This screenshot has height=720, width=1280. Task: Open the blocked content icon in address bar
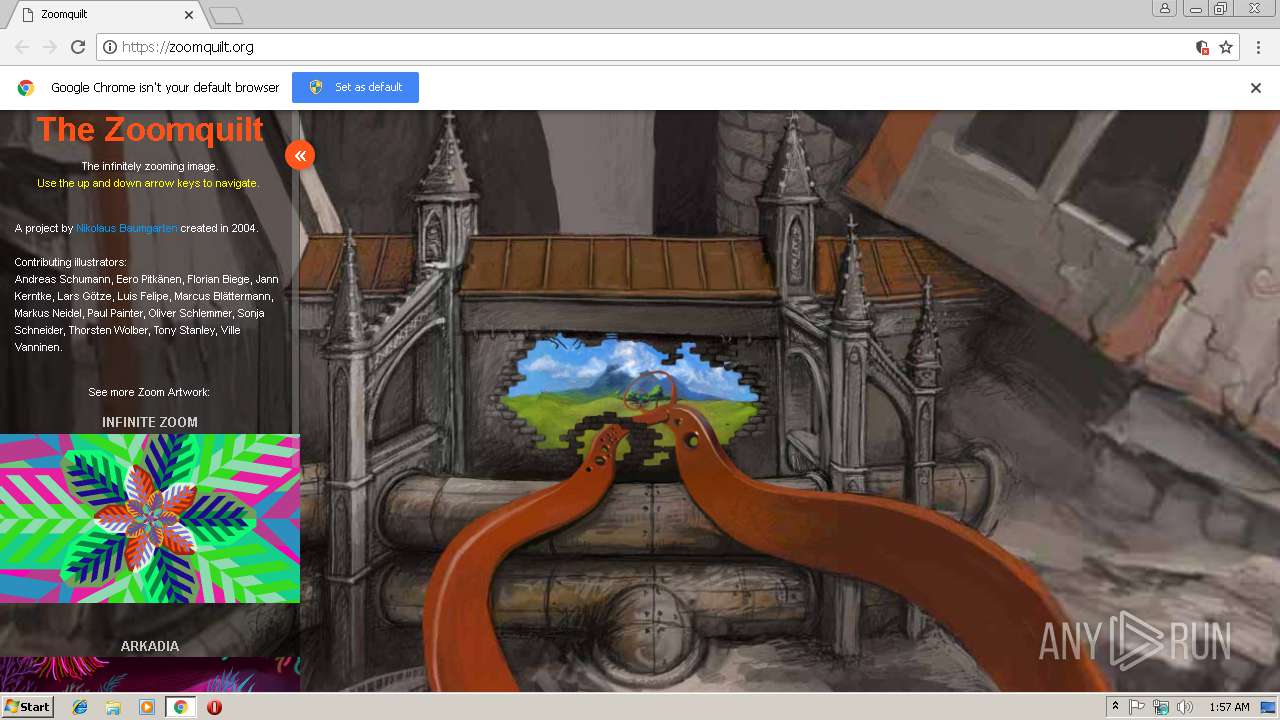point(1202,47)
